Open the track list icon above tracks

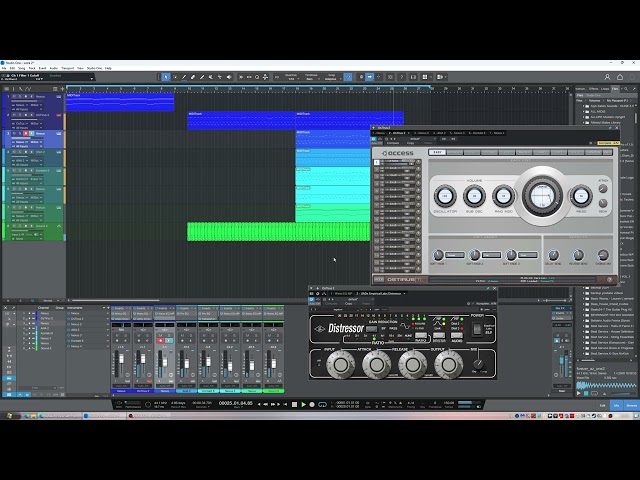[x=7, y=89]
